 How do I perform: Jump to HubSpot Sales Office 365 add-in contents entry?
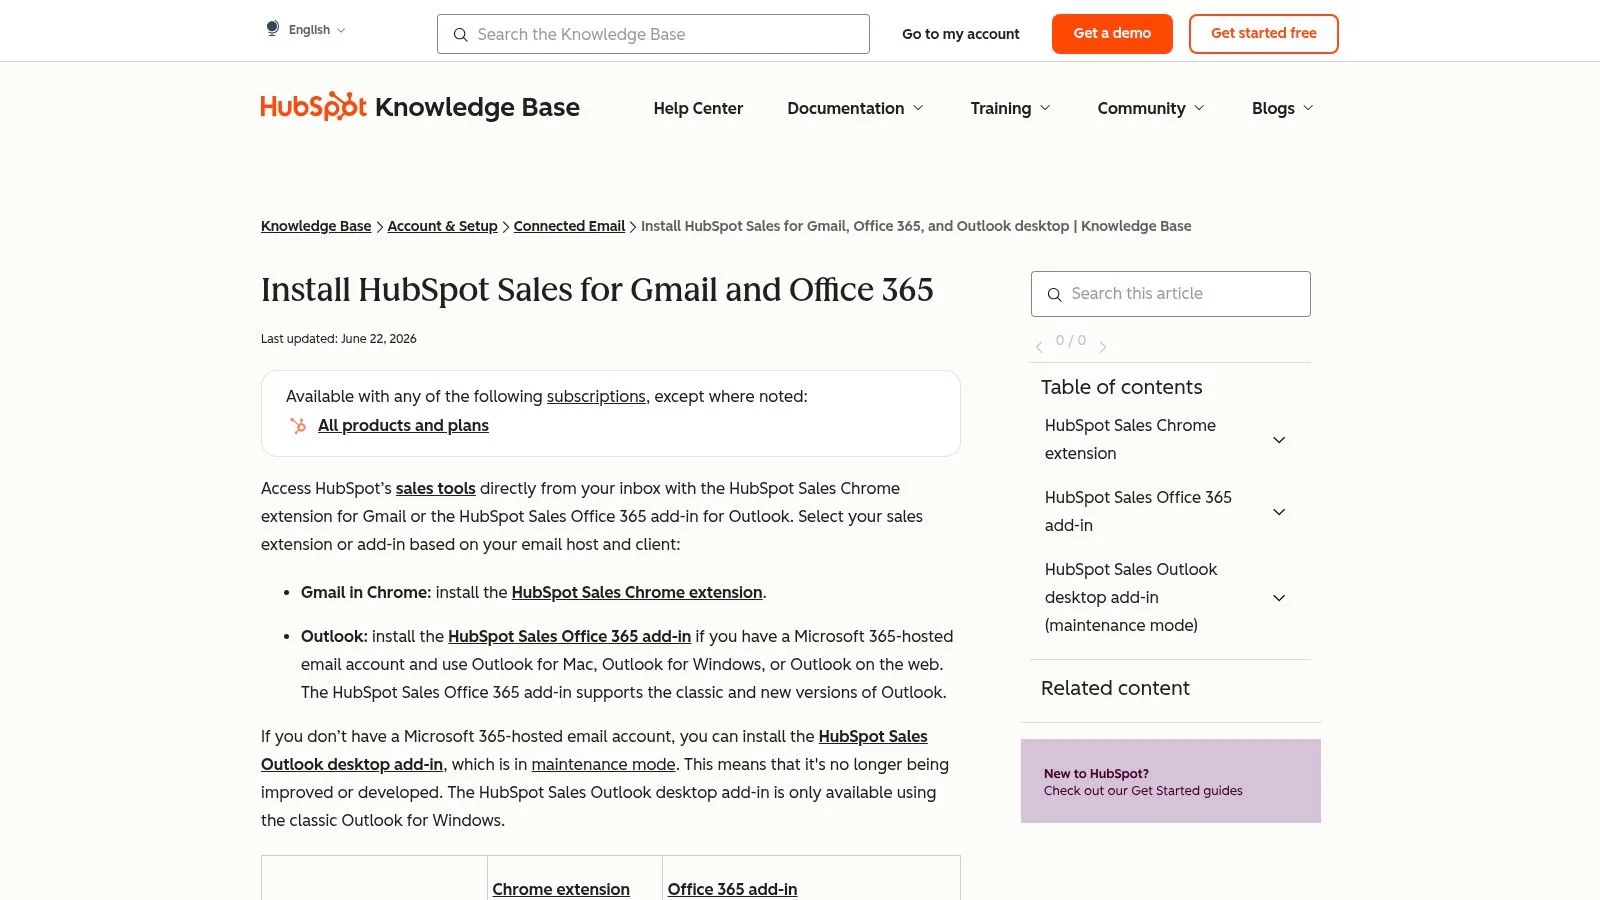(1138, 512)
